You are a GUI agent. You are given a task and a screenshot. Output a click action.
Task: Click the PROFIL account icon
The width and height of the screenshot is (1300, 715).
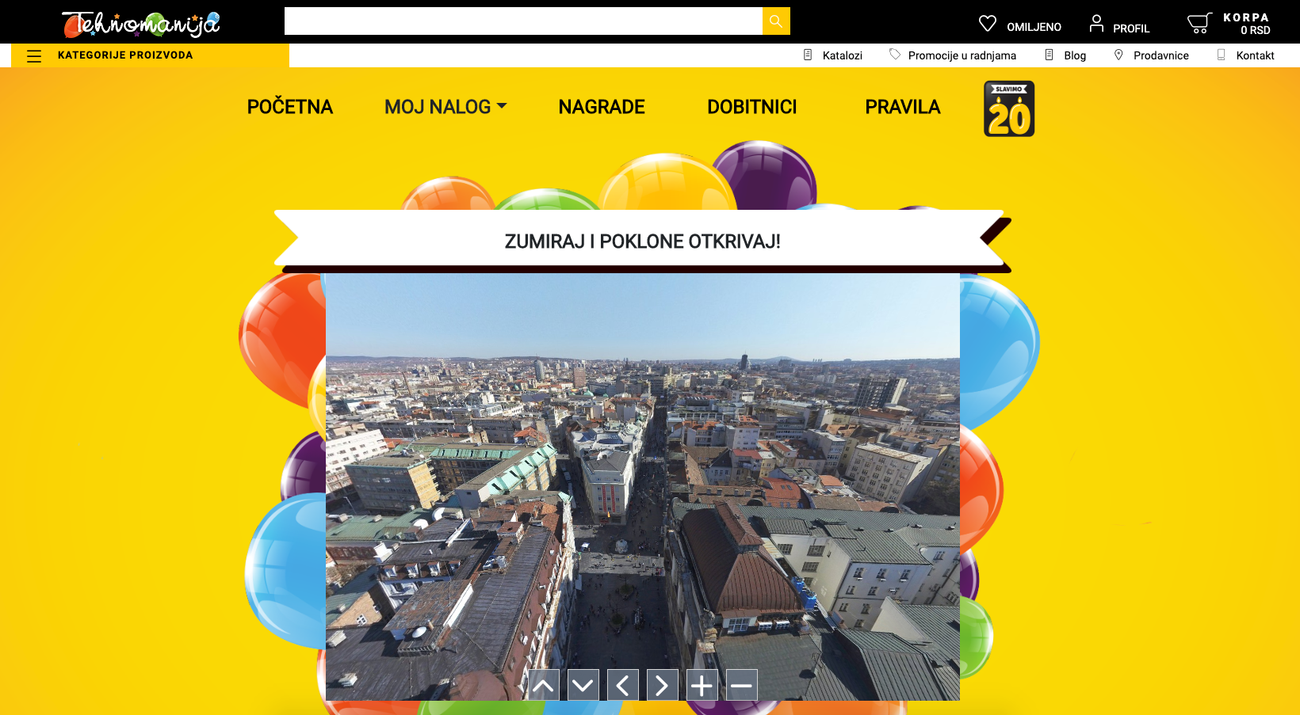tap(1096, 22)
